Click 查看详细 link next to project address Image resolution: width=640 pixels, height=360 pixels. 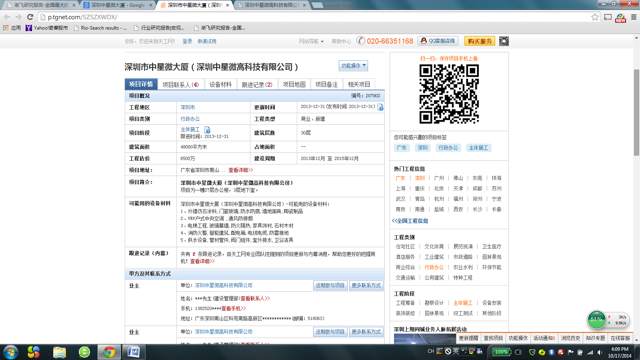point(240,170)
